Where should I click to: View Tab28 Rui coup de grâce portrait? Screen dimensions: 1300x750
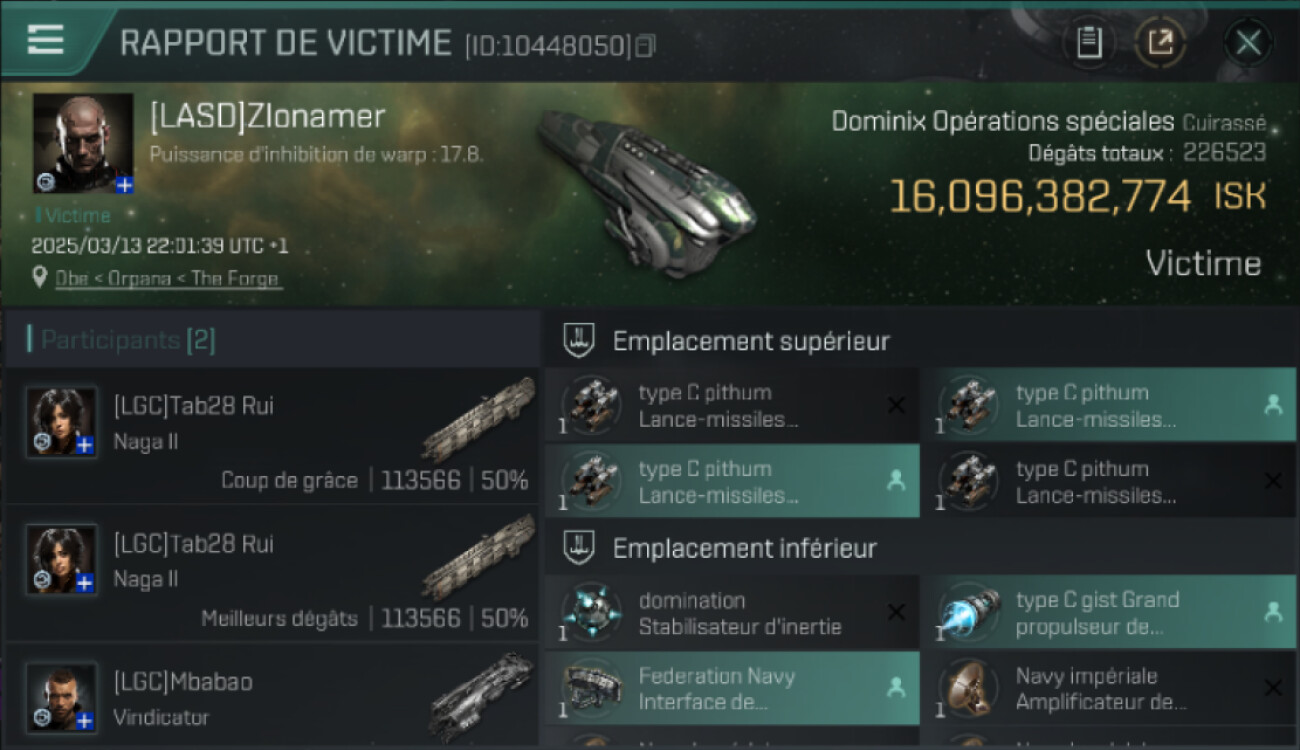[x=61, y=422]
